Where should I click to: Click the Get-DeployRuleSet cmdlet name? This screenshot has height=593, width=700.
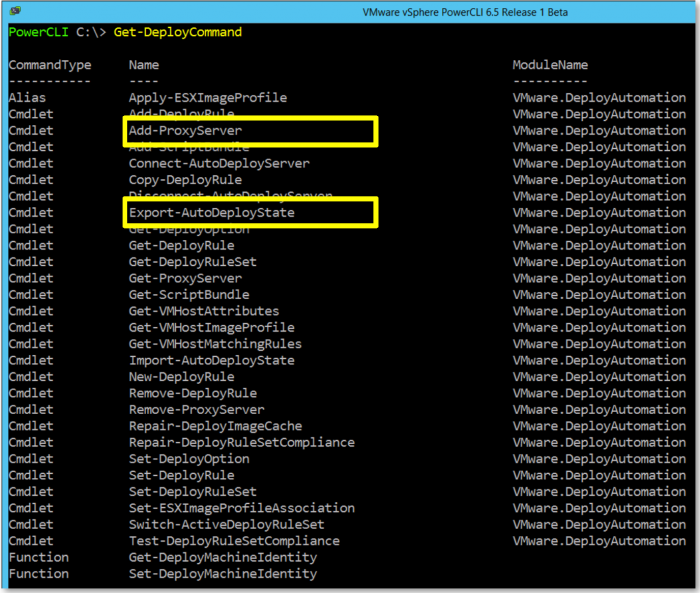coord(193,262)
